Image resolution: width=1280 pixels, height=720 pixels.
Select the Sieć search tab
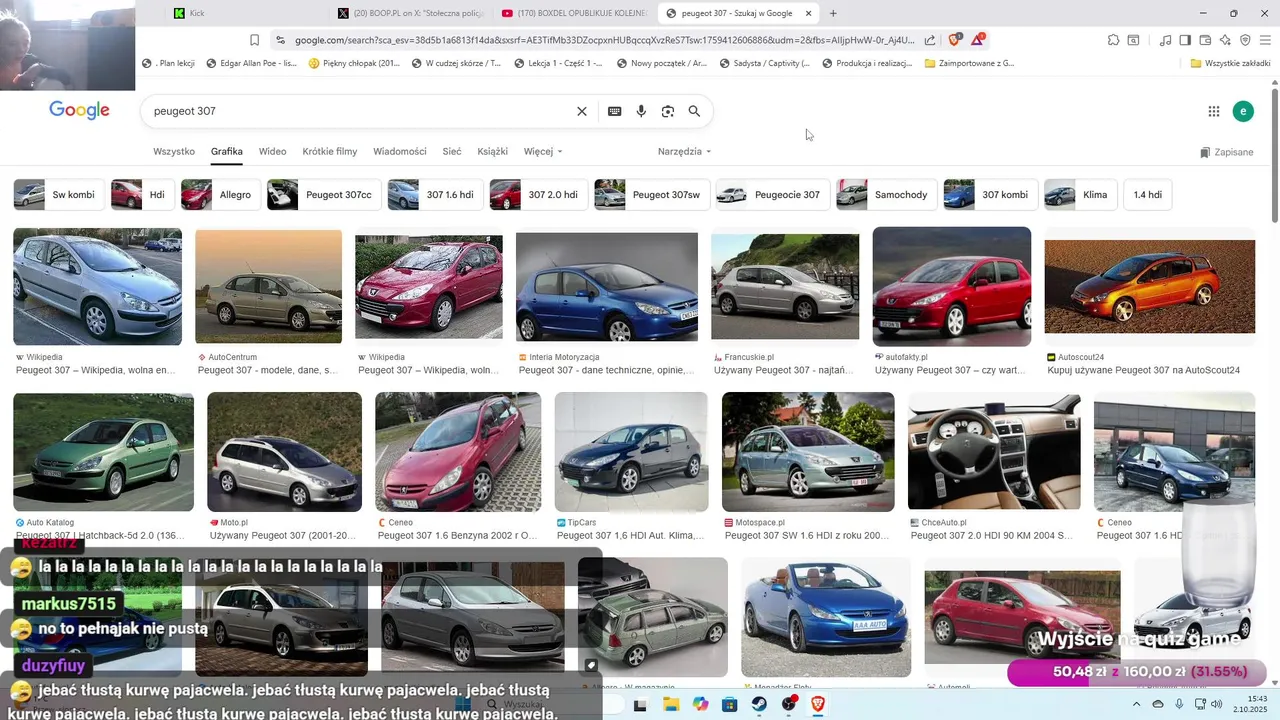452,152
